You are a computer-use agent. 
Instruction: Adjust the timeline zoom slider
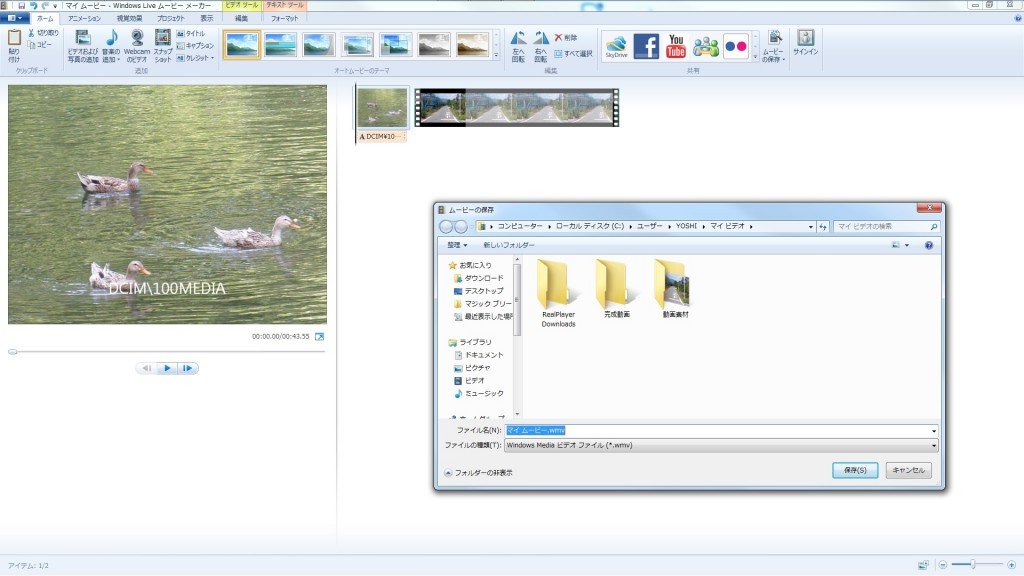(x=972, y=564)
